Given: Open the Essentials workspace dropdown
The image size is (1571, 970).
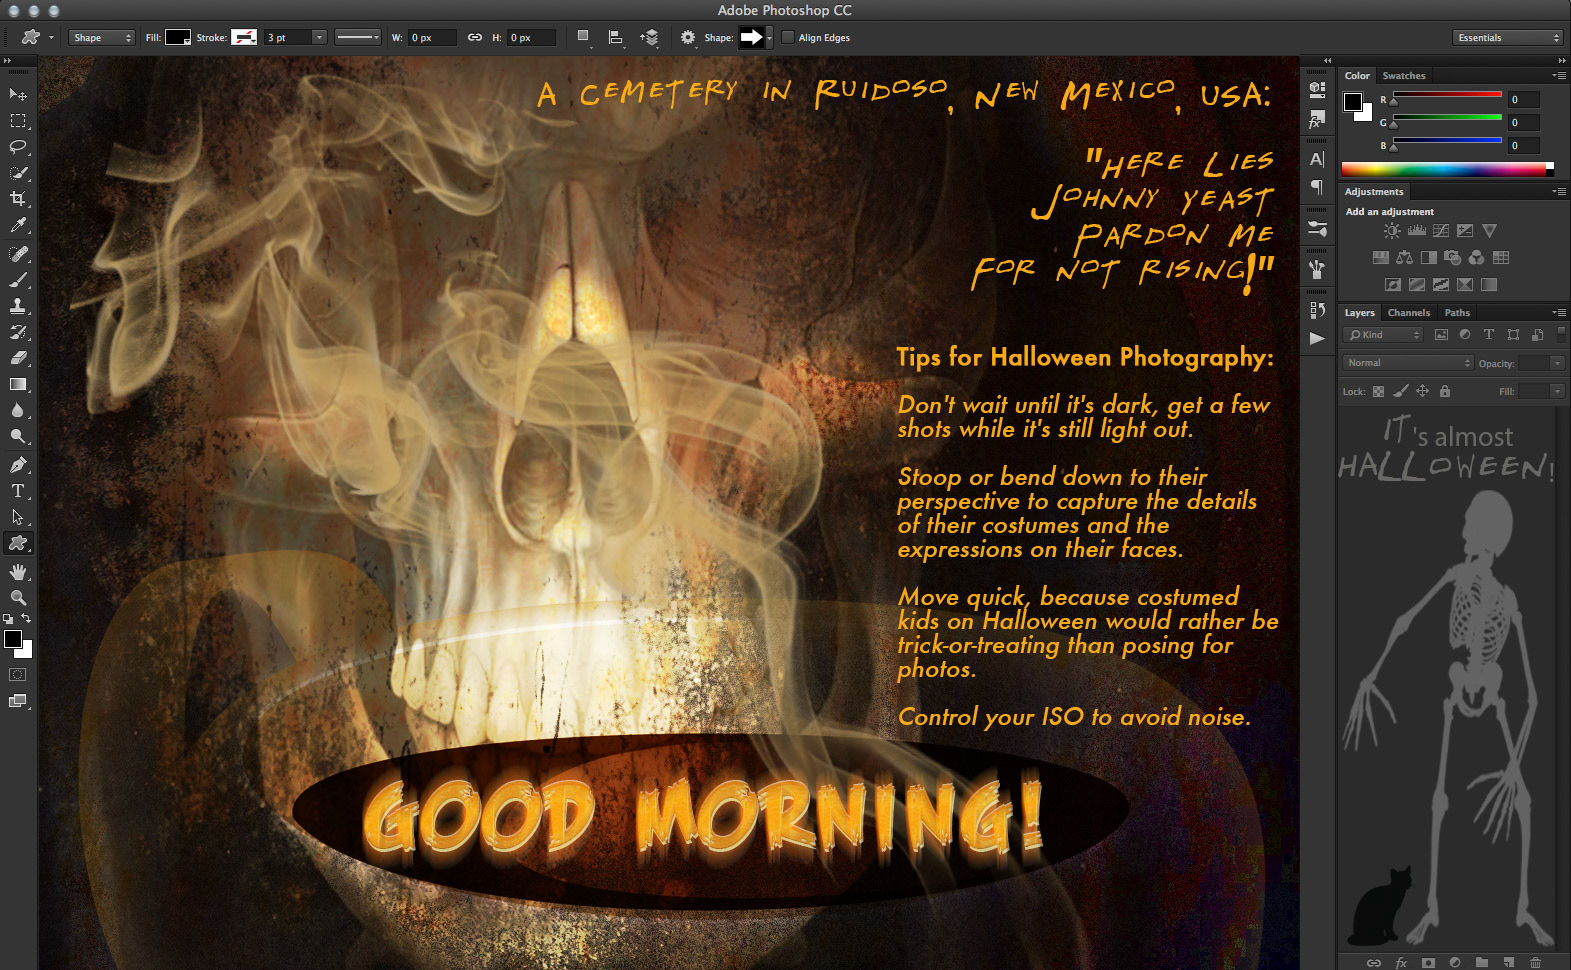Looking at the screenshot, I should [x=1507, y=38].
